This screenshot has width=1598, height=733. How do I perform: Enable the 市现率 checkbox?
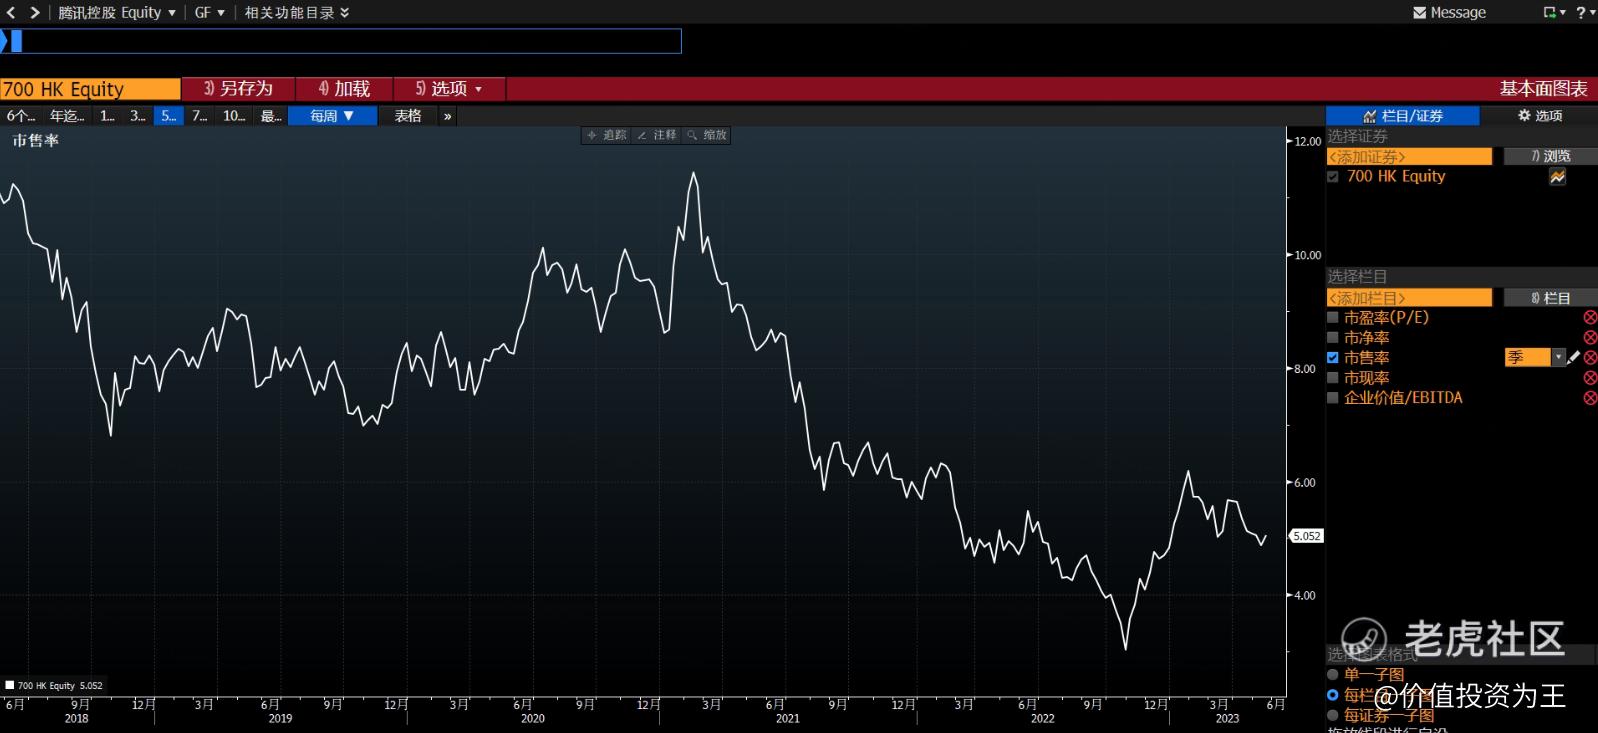pyautogui.click(x=1333, y=378)
